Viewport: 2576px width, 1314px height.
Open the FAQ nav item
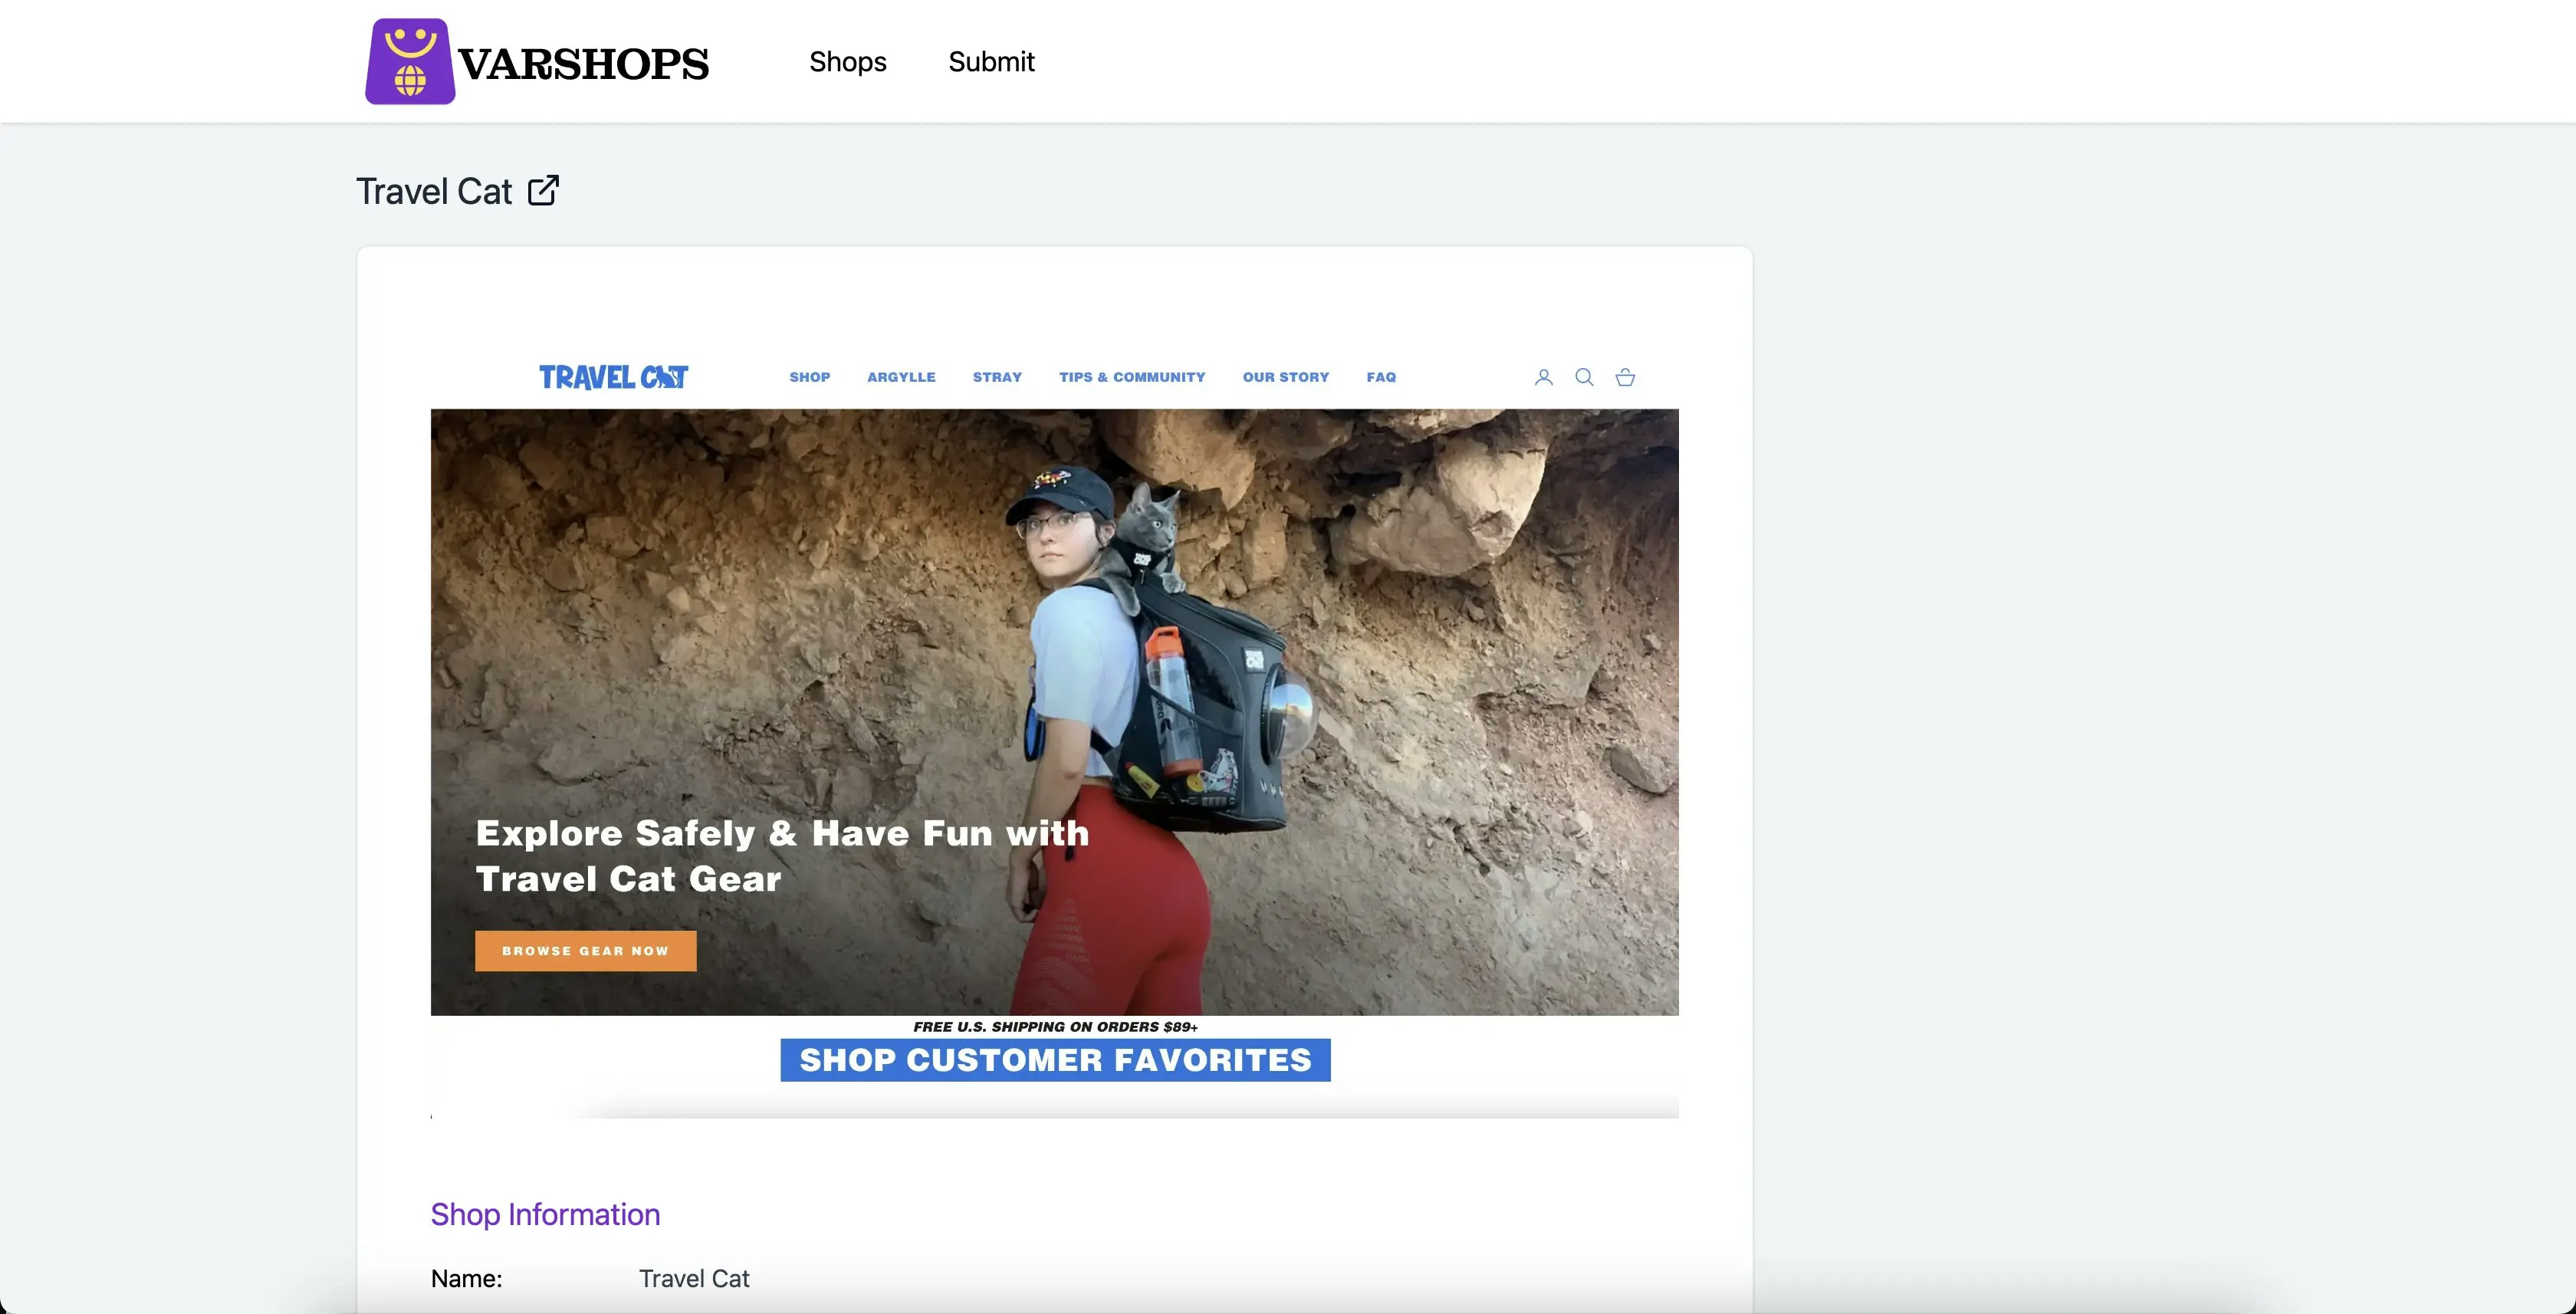(x=1381, y=377)
